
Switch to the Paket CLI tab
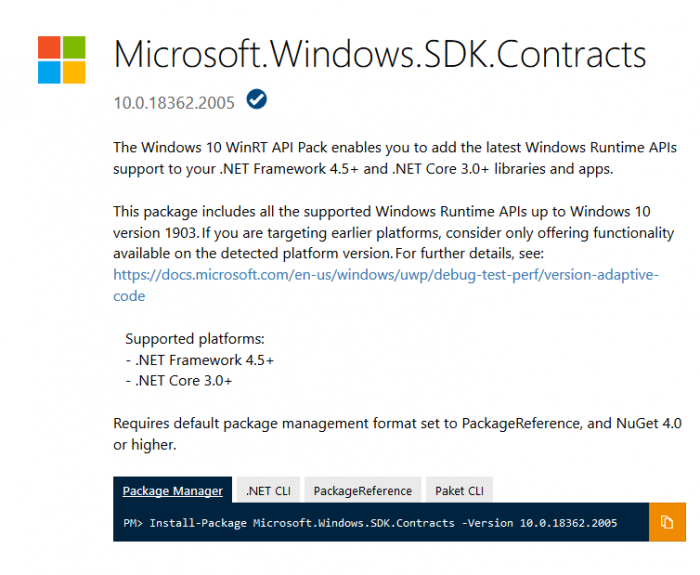(459, 491)
